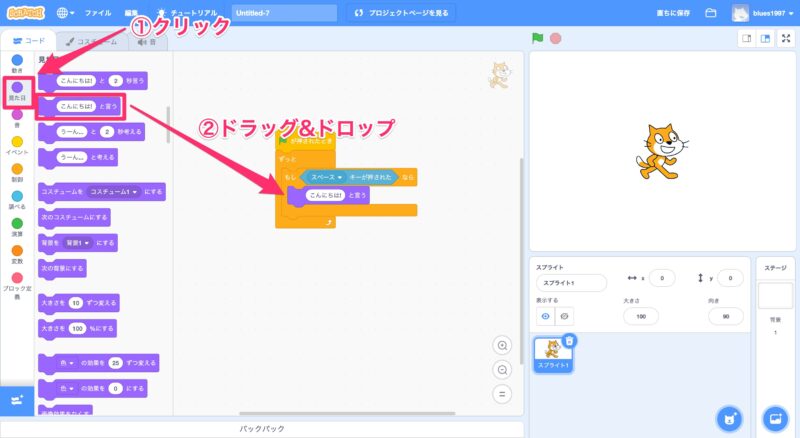
Task: Open the ファイル menu
Action: point(98,13)
